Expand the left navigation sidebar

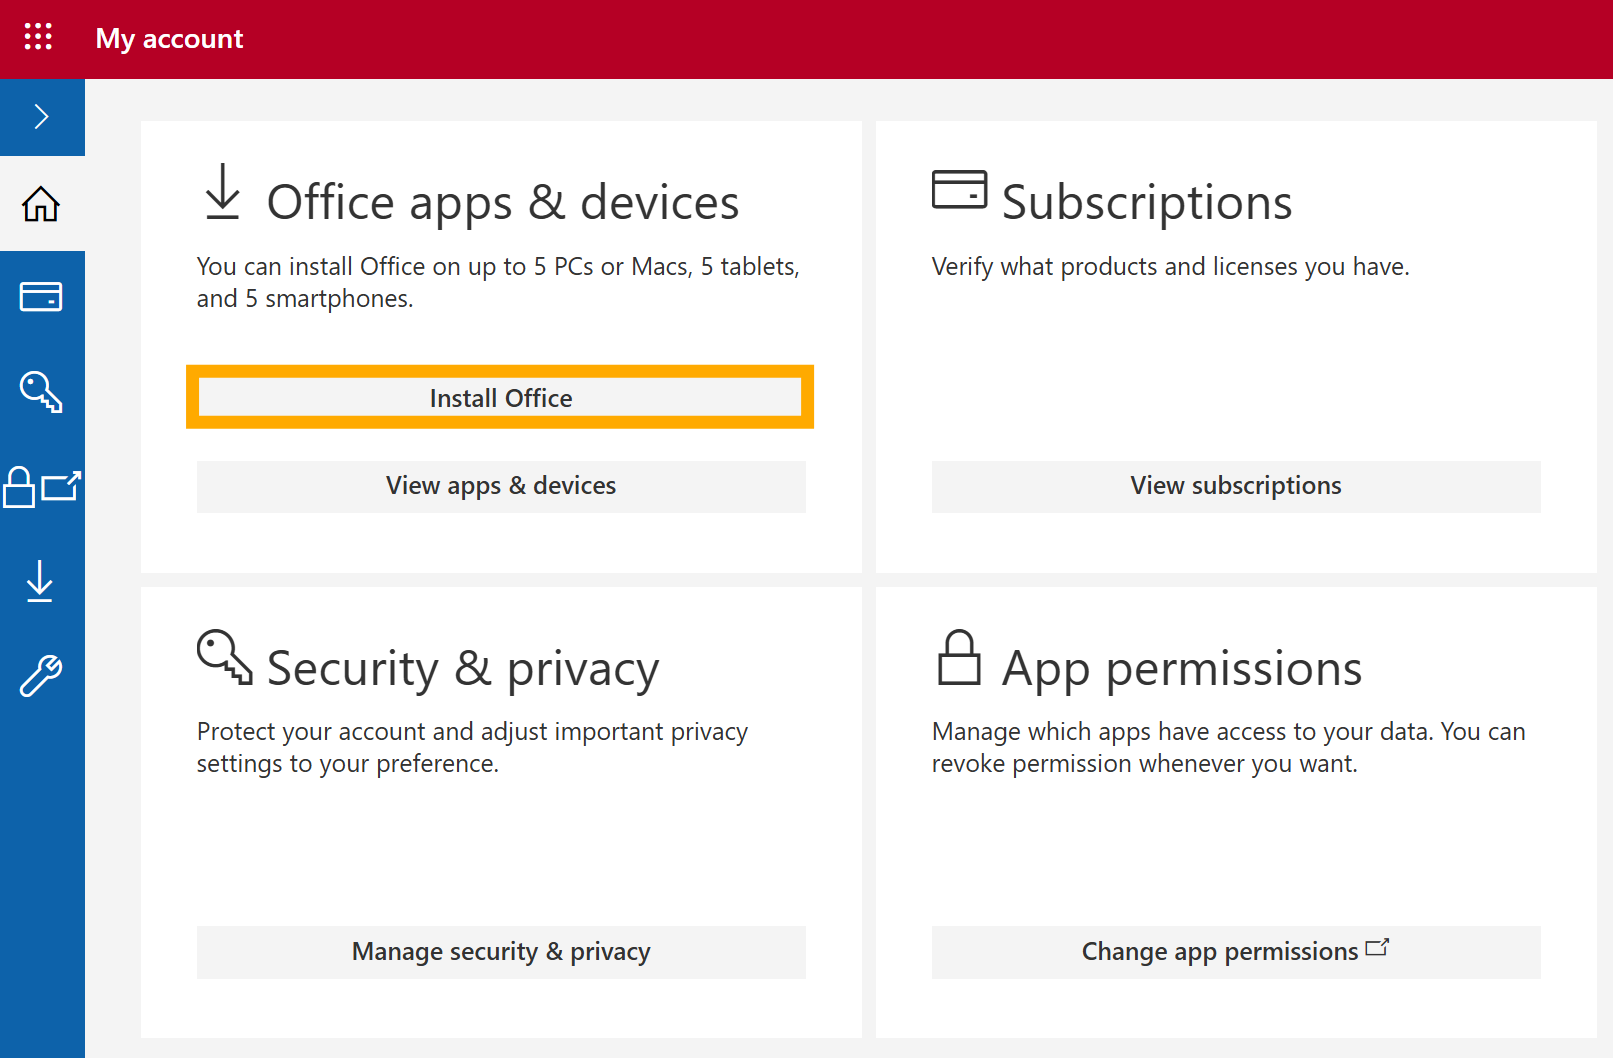coord(42,117)
